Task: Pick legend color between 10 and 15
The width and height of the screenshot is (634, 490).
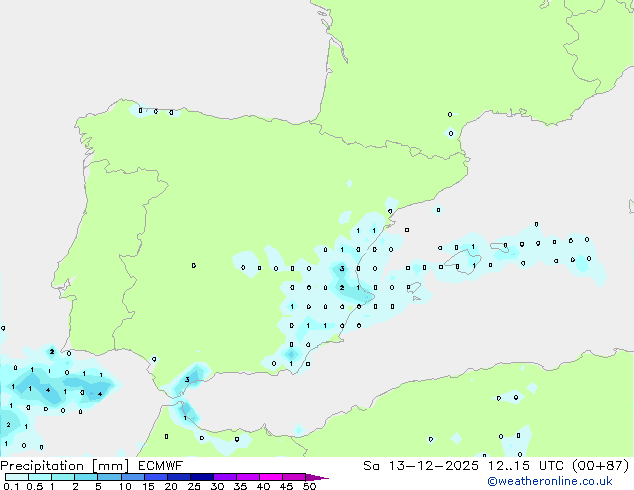Action: pos(133,477)
